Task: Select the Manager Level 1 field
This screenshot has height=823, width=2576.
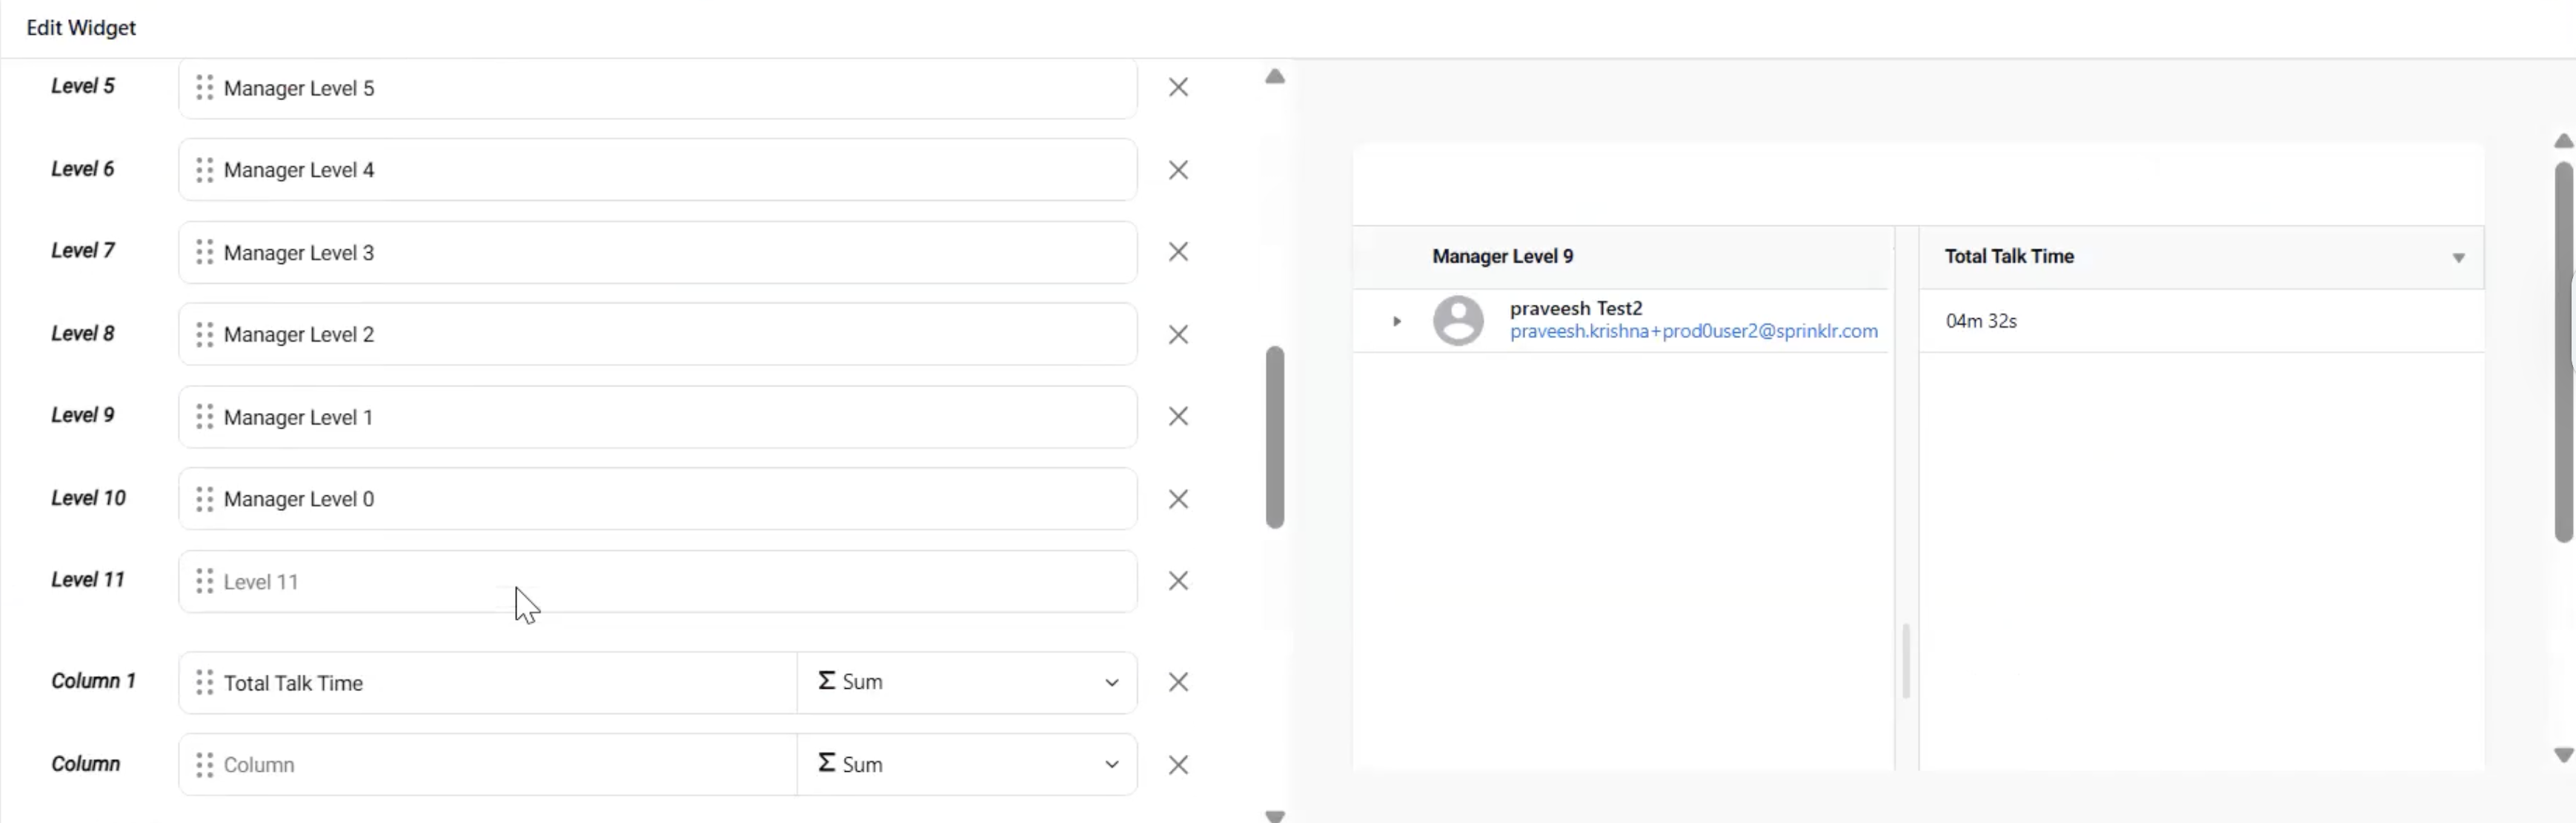Action: pyautogui.click(x=658, y=416)
